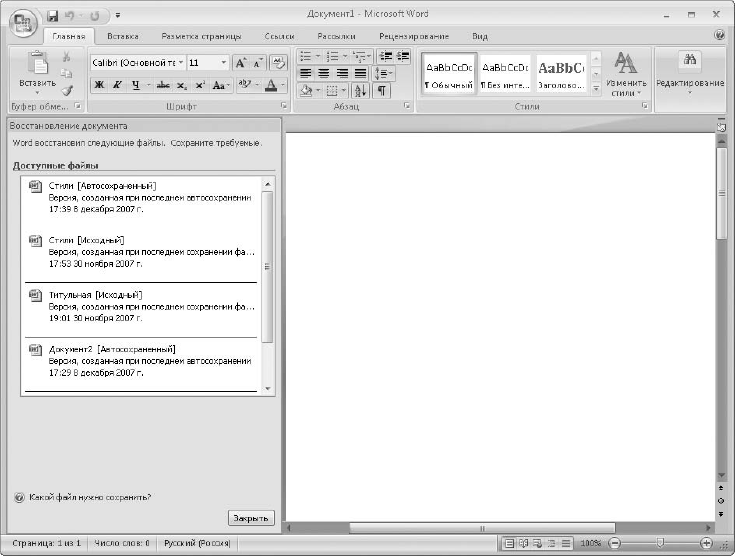Toggle paragraph marks (¶) display
This screenshot has width=736, height=557.
click(x=382, y=91)
